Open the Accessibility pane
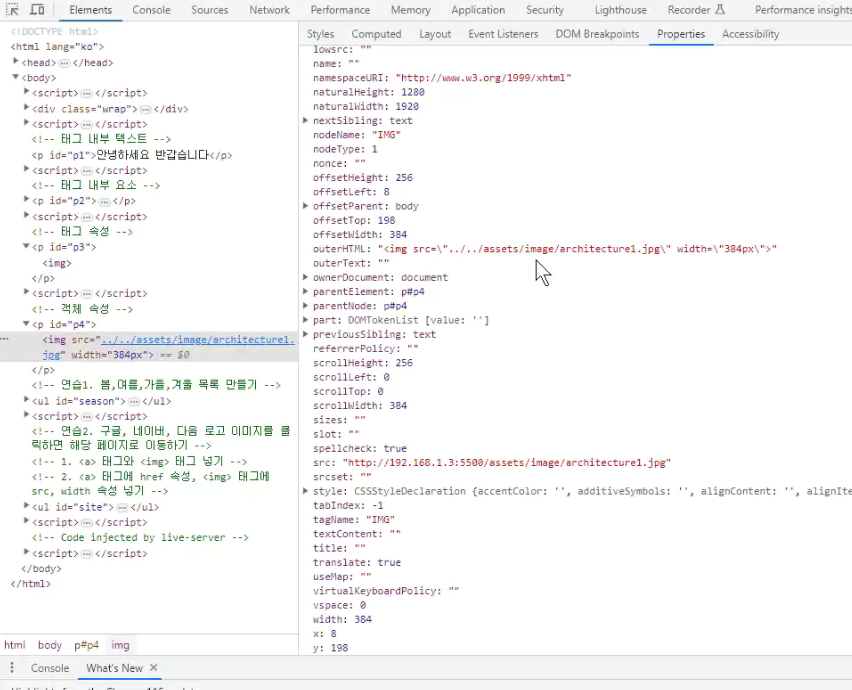852x690 pixels. click(750, 34)
